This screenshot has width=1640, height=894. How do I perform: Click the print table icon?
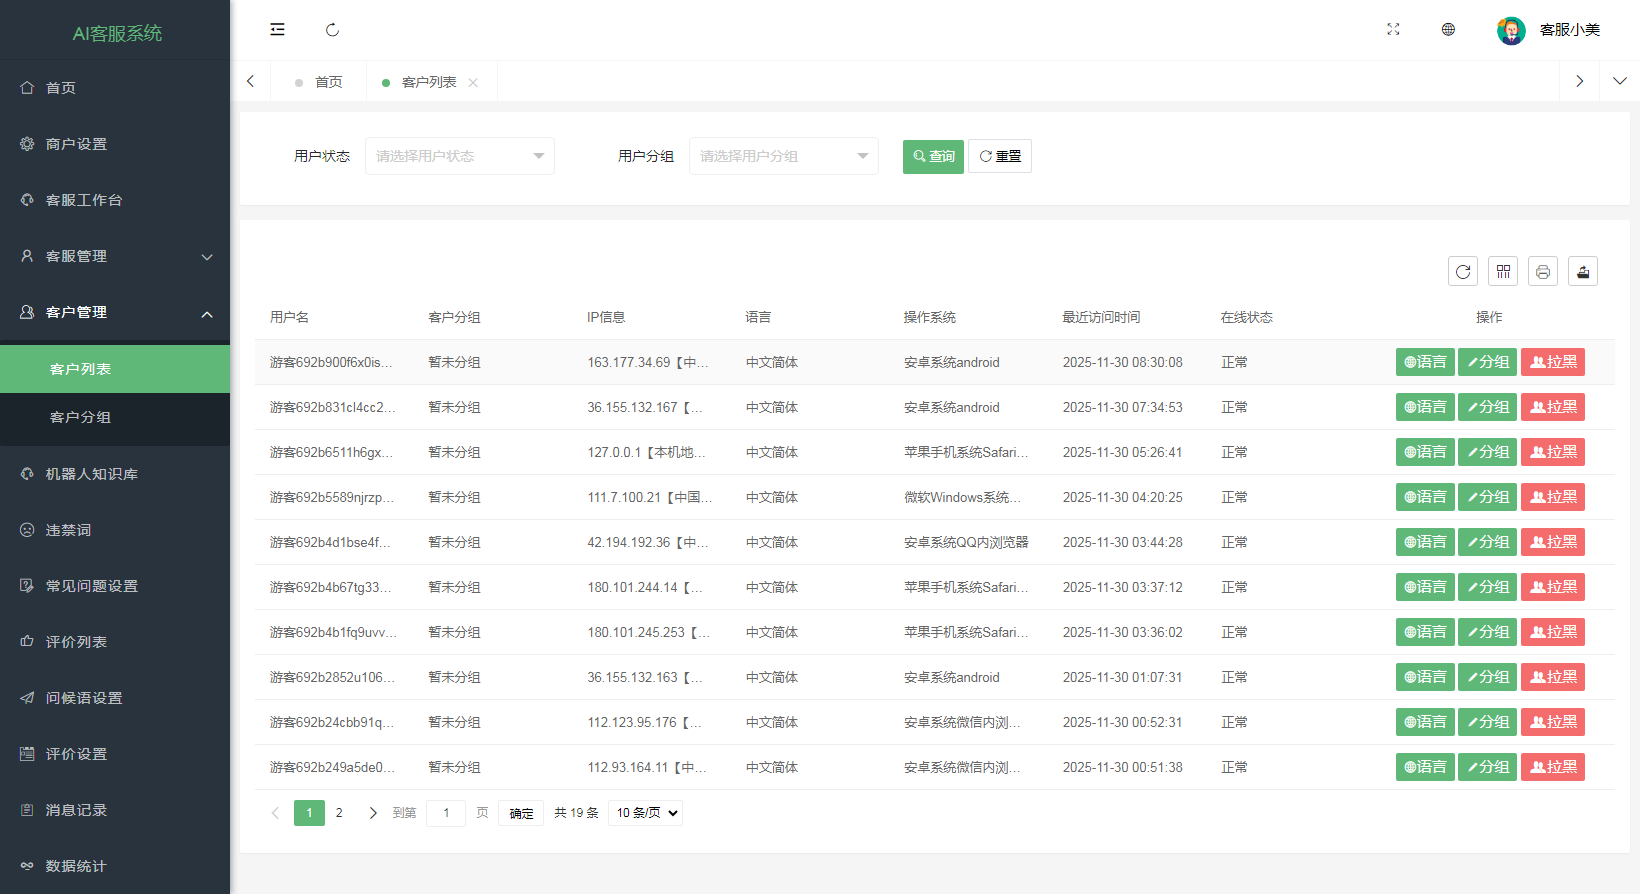click(x=1543, y=271)
